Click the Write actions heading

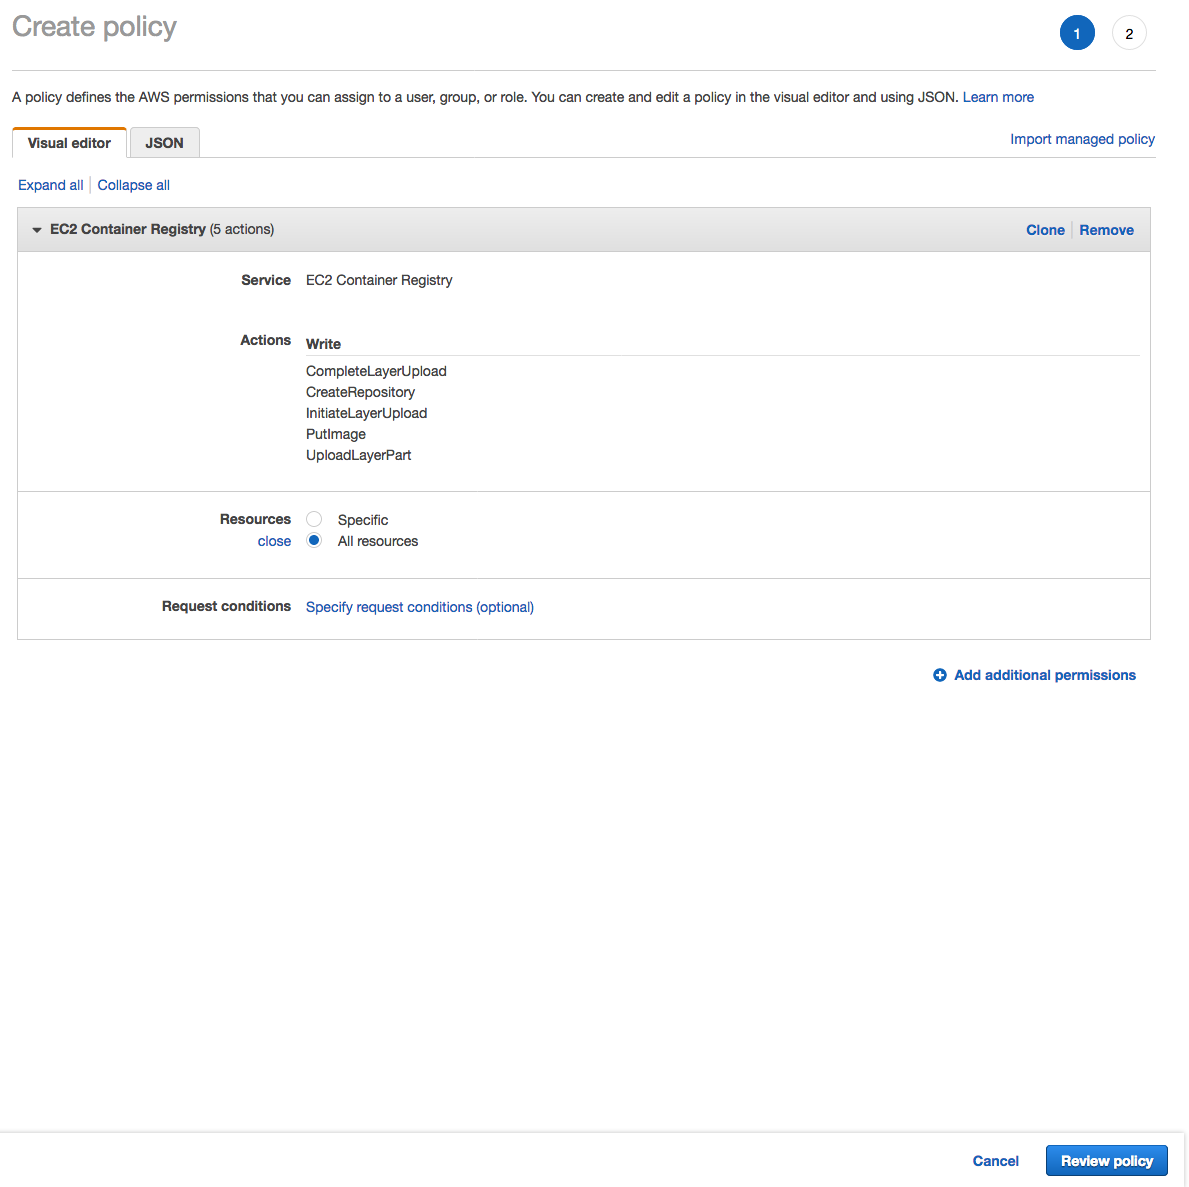pos(323,344)
